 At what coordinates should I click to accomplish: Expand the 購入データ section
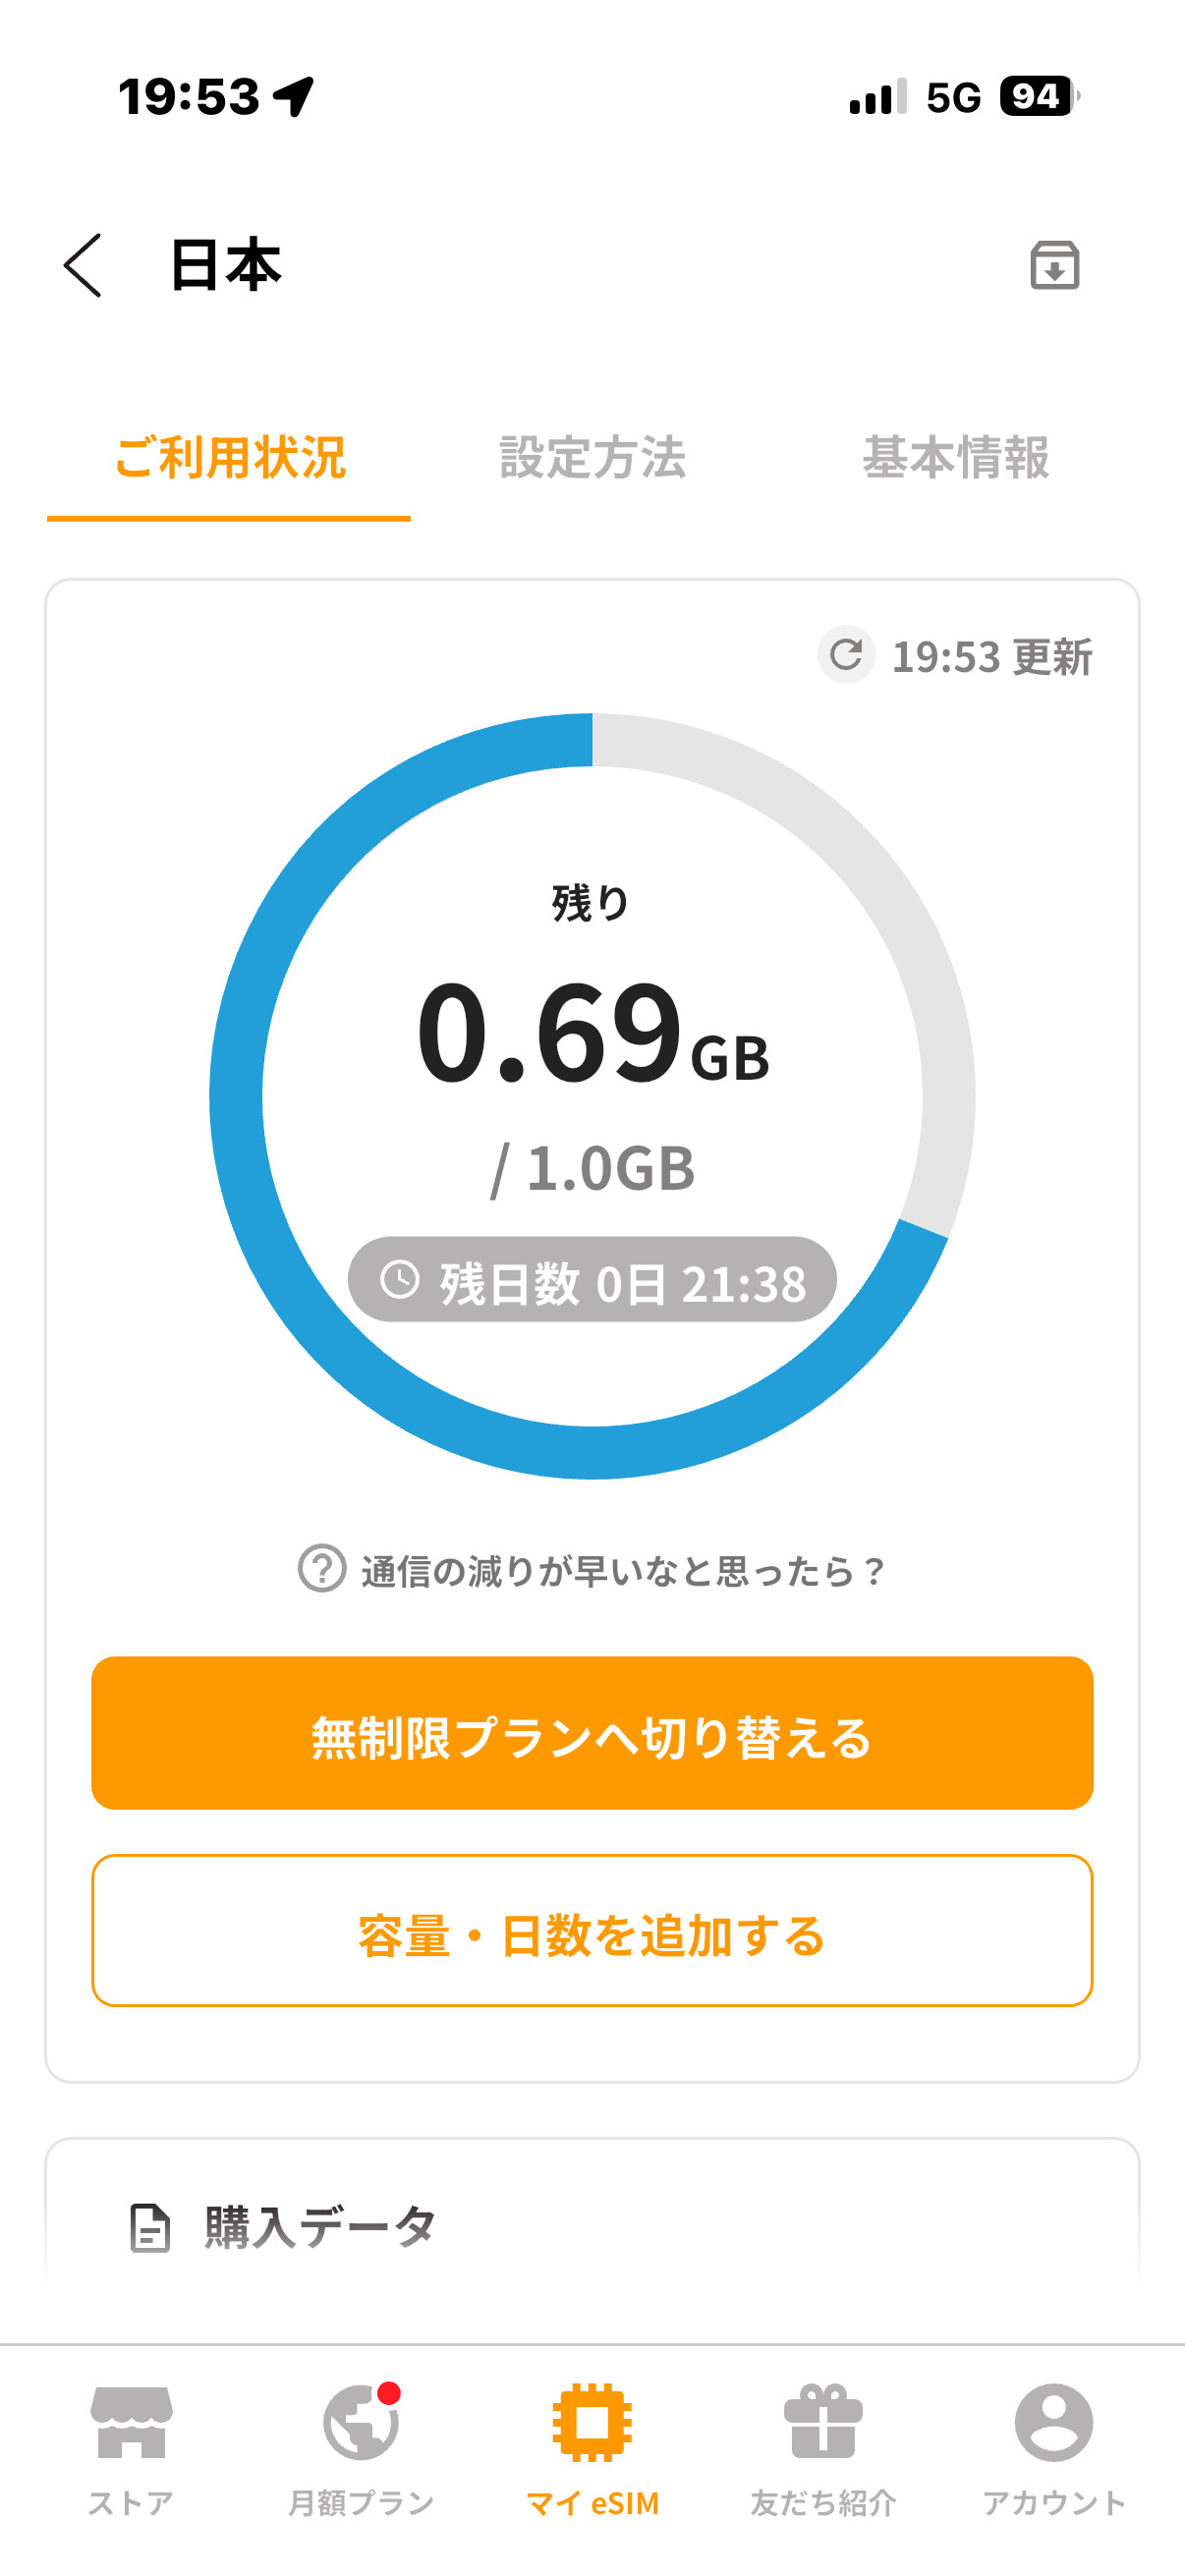pyautogui.click(x=320, y=2227)
